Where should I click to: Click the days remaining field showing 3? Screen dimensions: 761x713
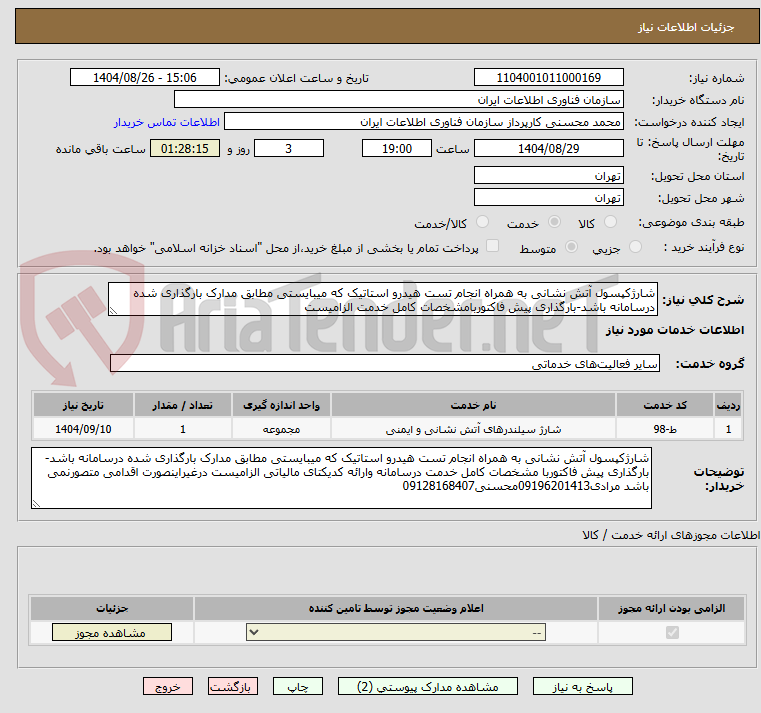coord(289,149)
